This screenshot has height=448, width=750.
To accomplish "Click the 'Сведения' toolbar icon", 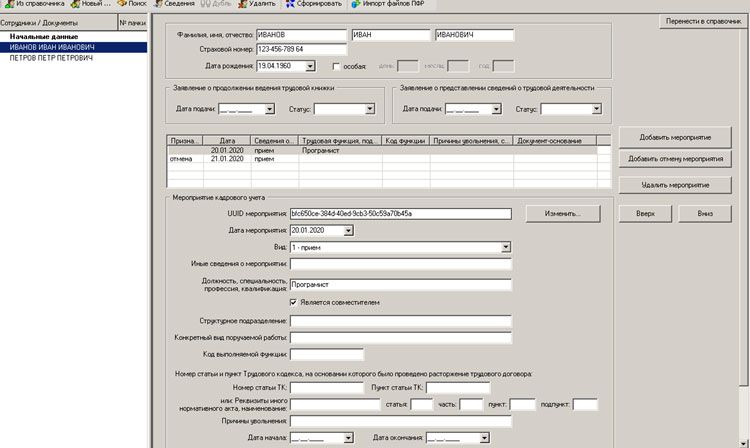I will (158, 4).
